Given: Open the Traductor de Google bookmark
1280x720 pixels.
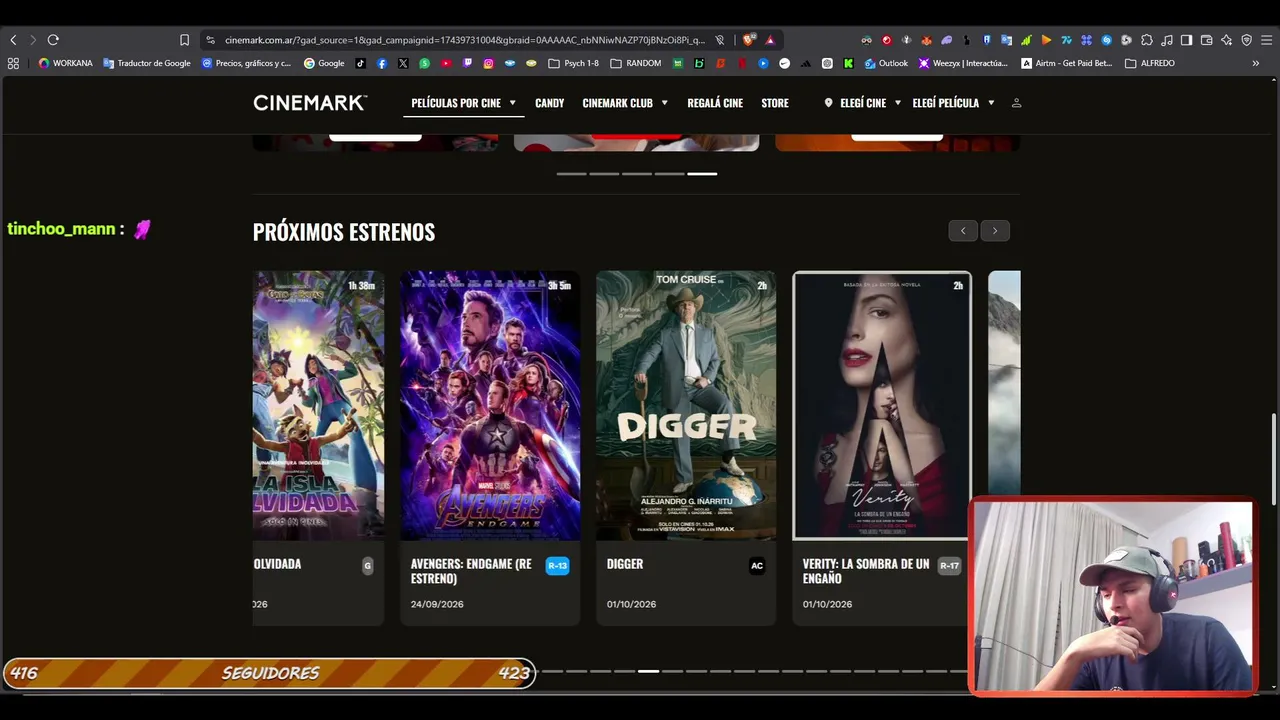Looking at the screenshot, I should [x=147, y=63].
